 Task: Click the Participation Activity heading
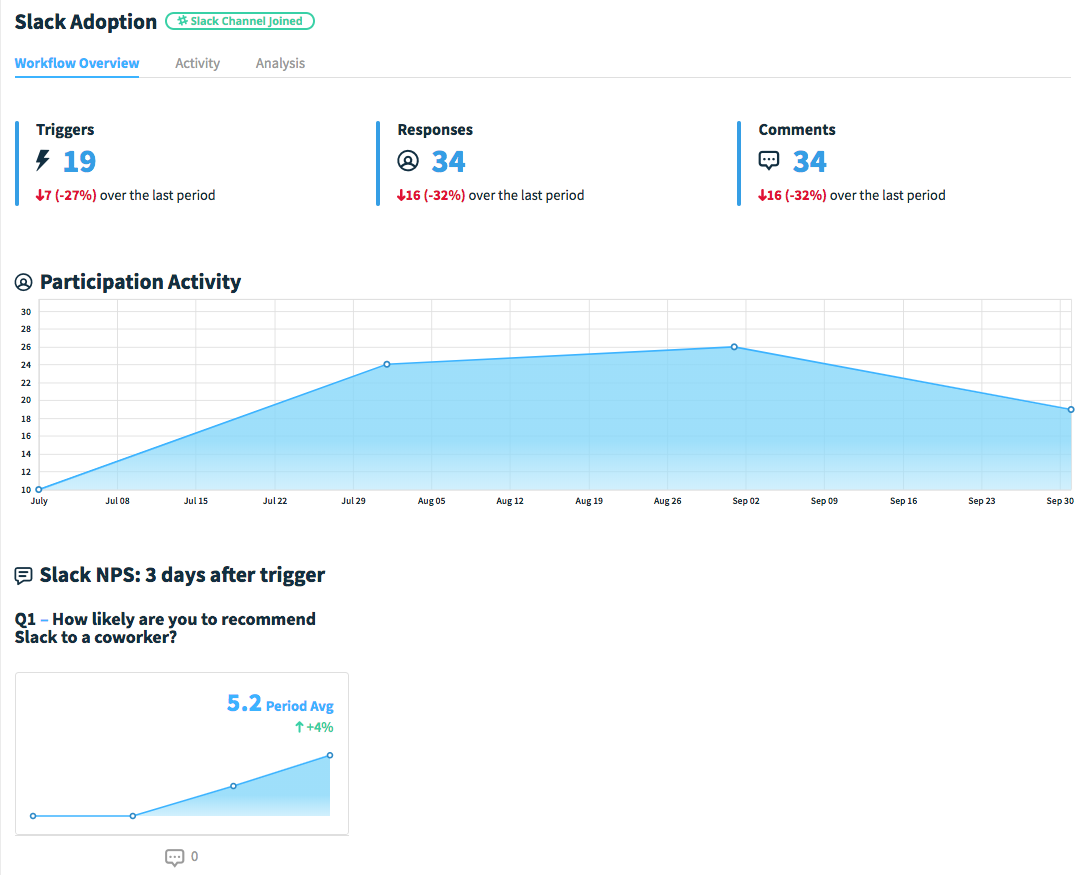pos(140,282)
